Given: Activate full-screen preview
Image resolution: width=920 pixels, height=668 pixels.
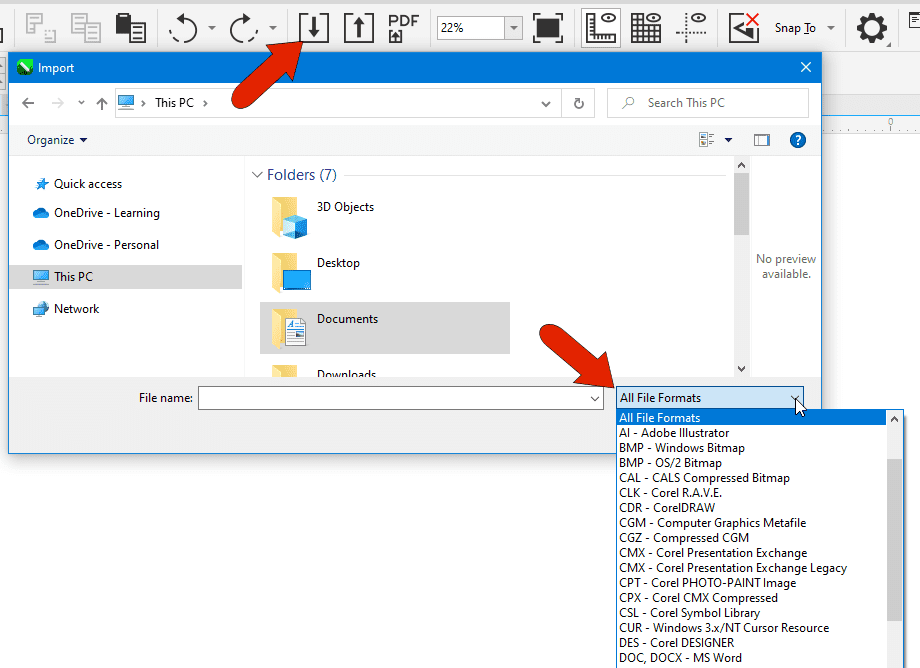Looking at the screenshot, I should click(548, 27).
